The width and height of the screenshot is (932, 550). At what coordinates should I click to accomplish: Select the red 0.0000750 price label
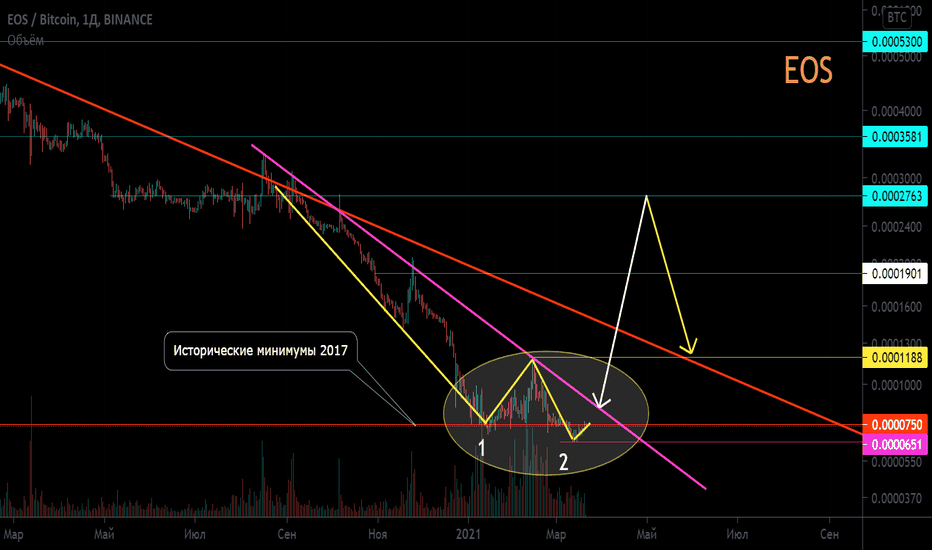[x=895, y=425]
